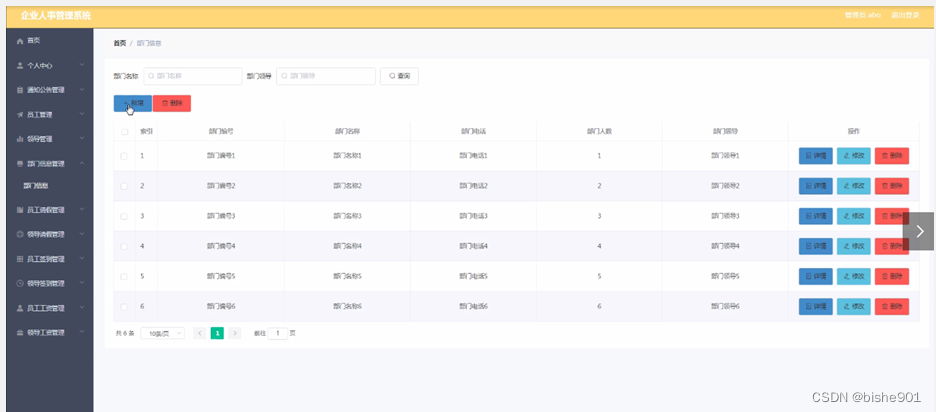The height and width of the screenshot is (412, 936).
Task: Expand the 员工工资管理 chevron
Action: (x=82, y=308)
